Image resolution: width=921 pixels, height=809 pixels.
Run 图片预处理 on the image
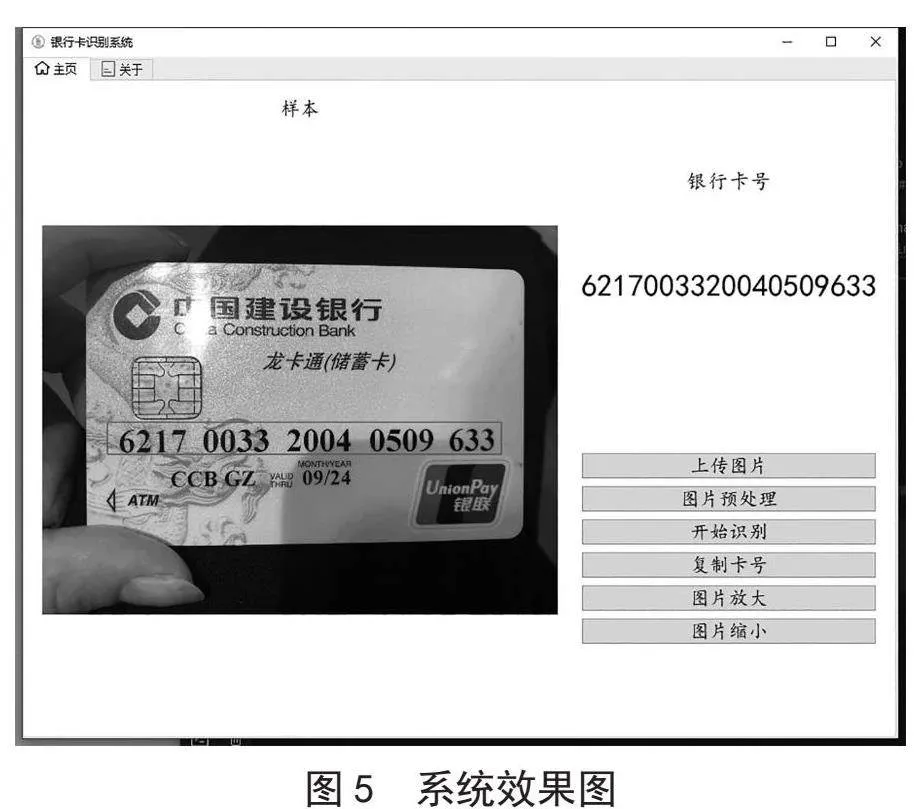click(728, 499)
